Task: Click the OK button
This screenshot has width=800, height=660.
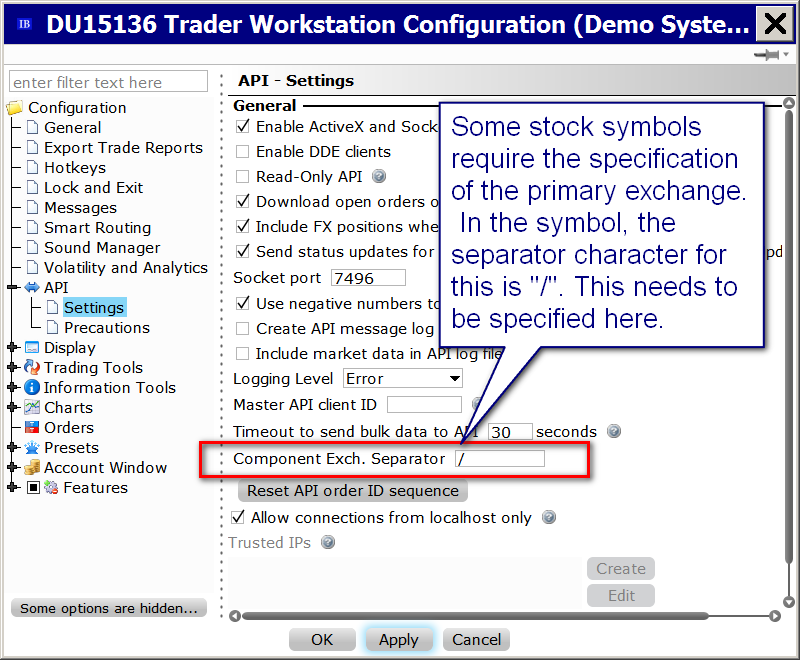Action: pos(322,640)
